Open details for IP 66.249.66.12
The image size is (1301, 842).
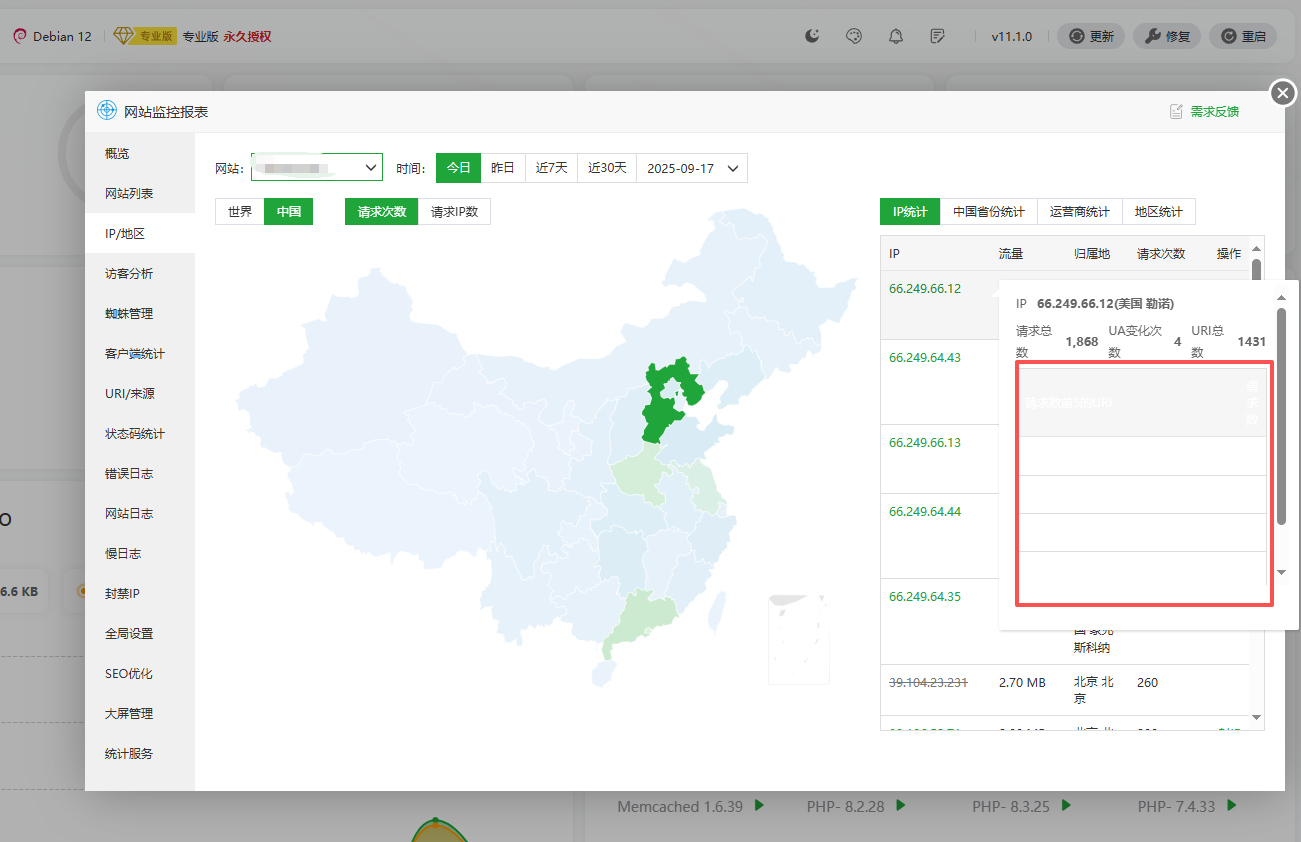(922, 287)
